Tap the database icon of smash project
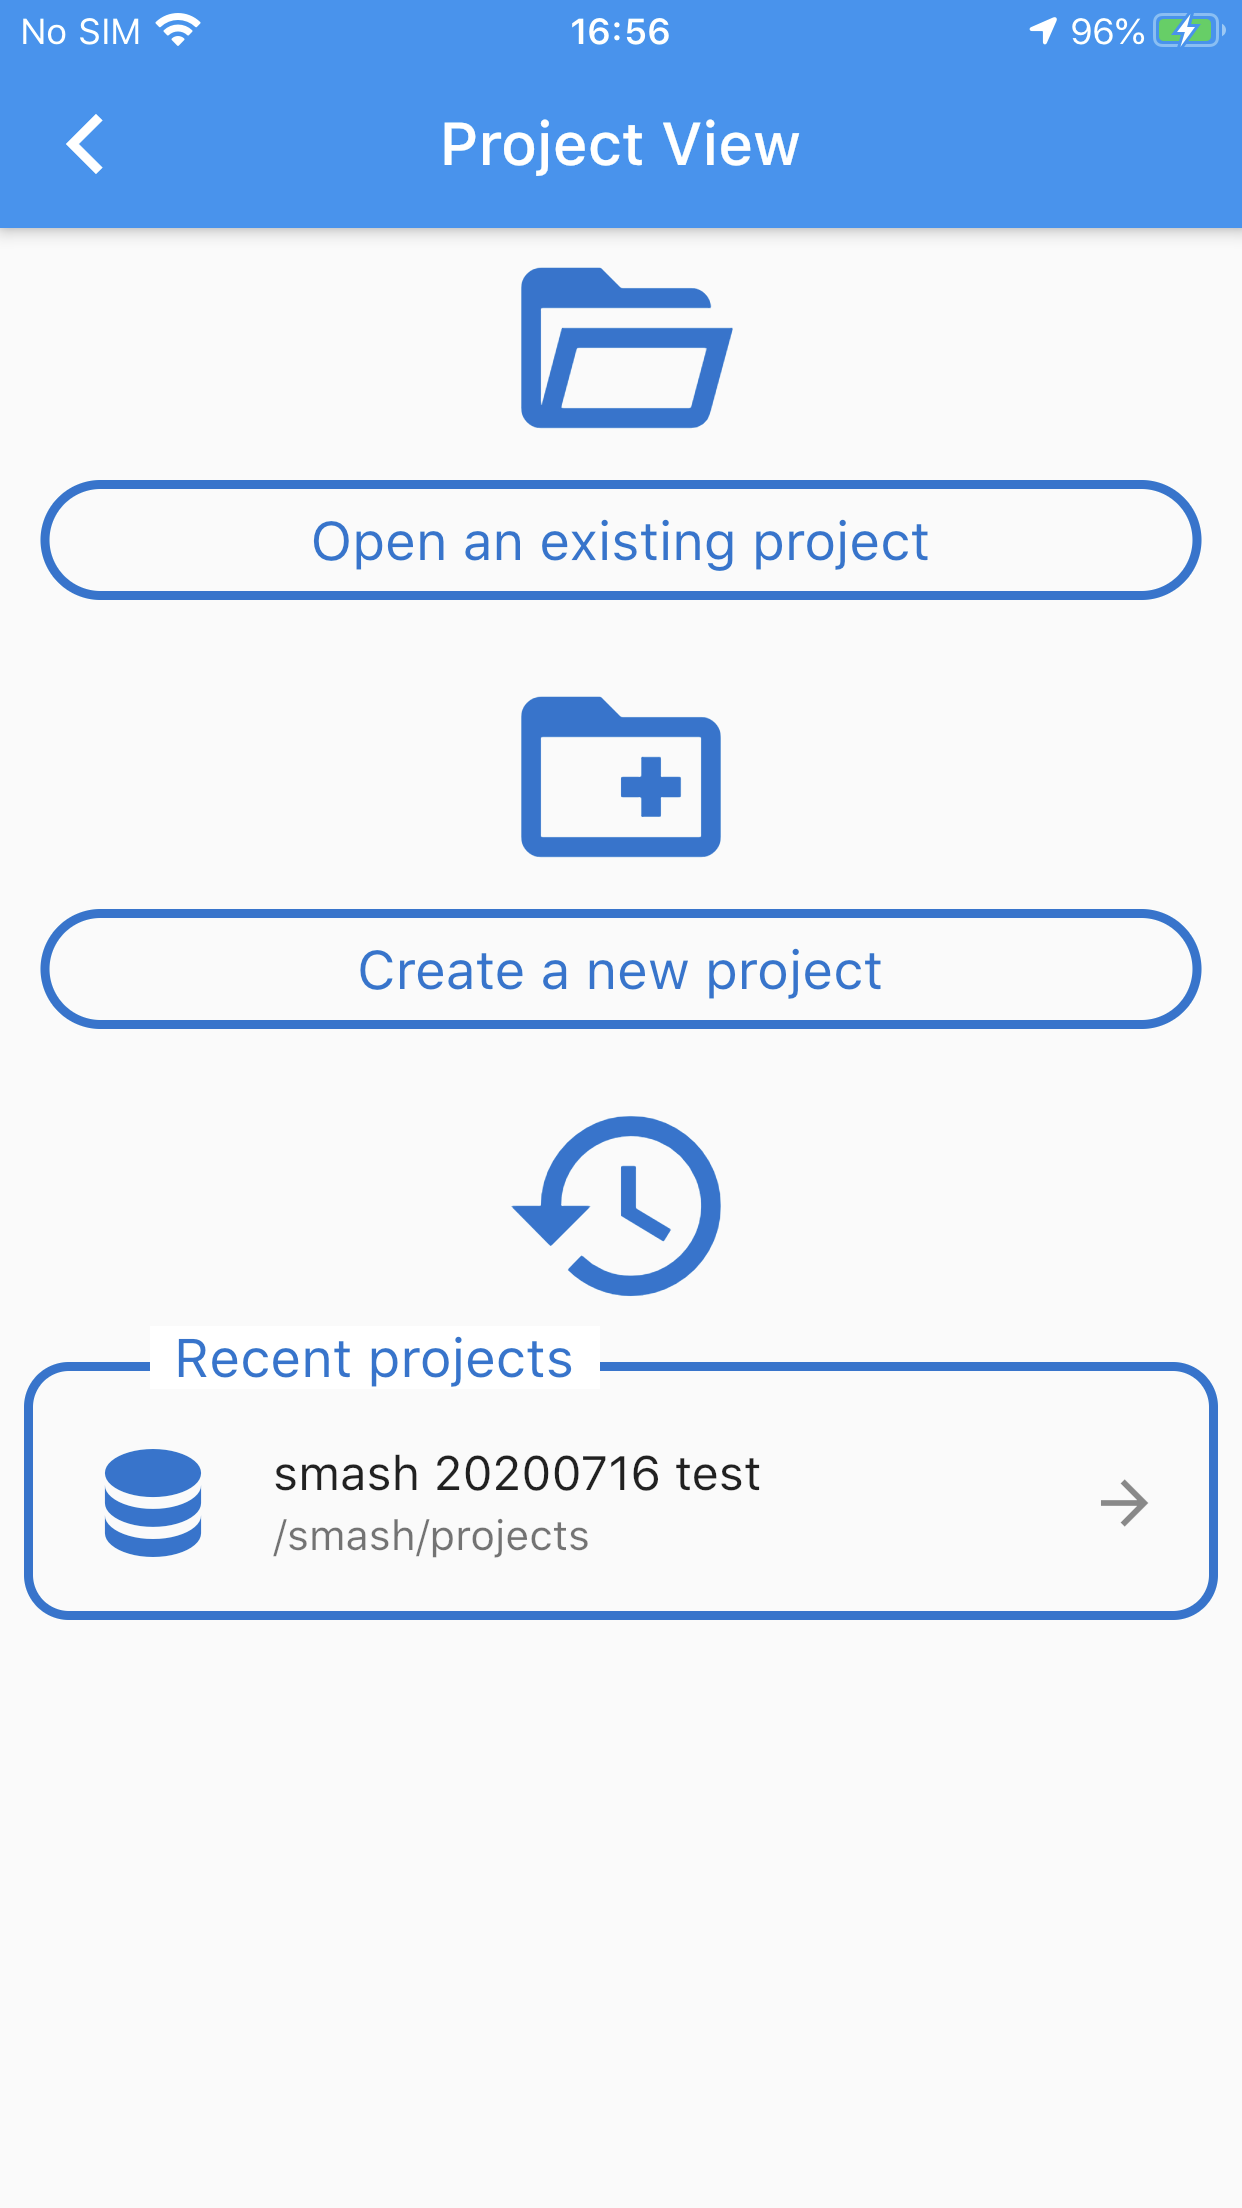The width and height of the screenshot is (1242, 2208). click(x=153, y=1502)
